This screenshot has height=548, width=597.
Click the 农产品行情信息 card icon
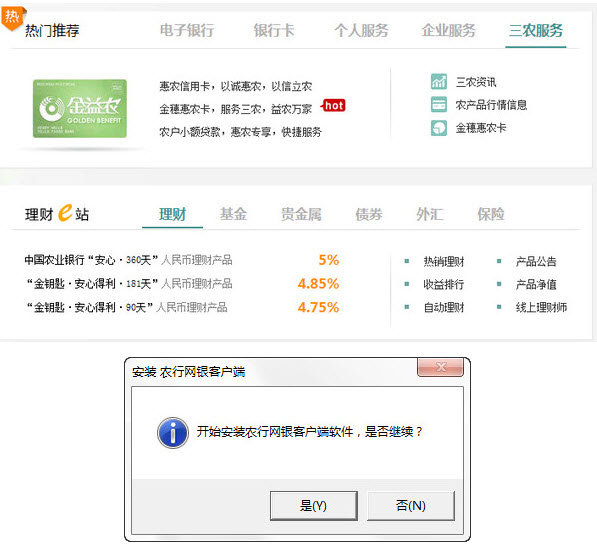(x=439, y=104)
